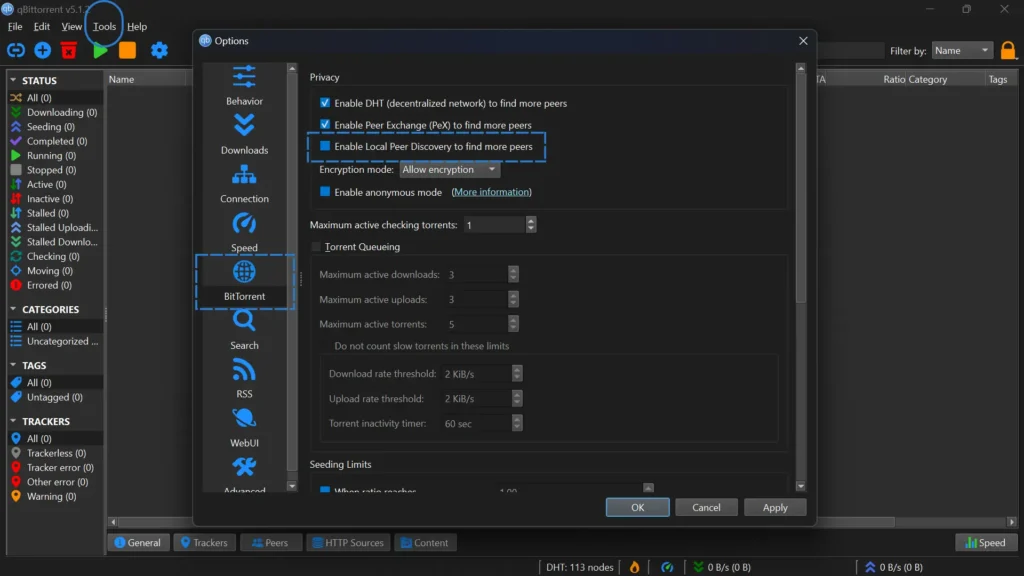The width and height of the screenshot is (1024, 576).
Task: Click the Add torrent file plus icon
Action: [42, 50]
